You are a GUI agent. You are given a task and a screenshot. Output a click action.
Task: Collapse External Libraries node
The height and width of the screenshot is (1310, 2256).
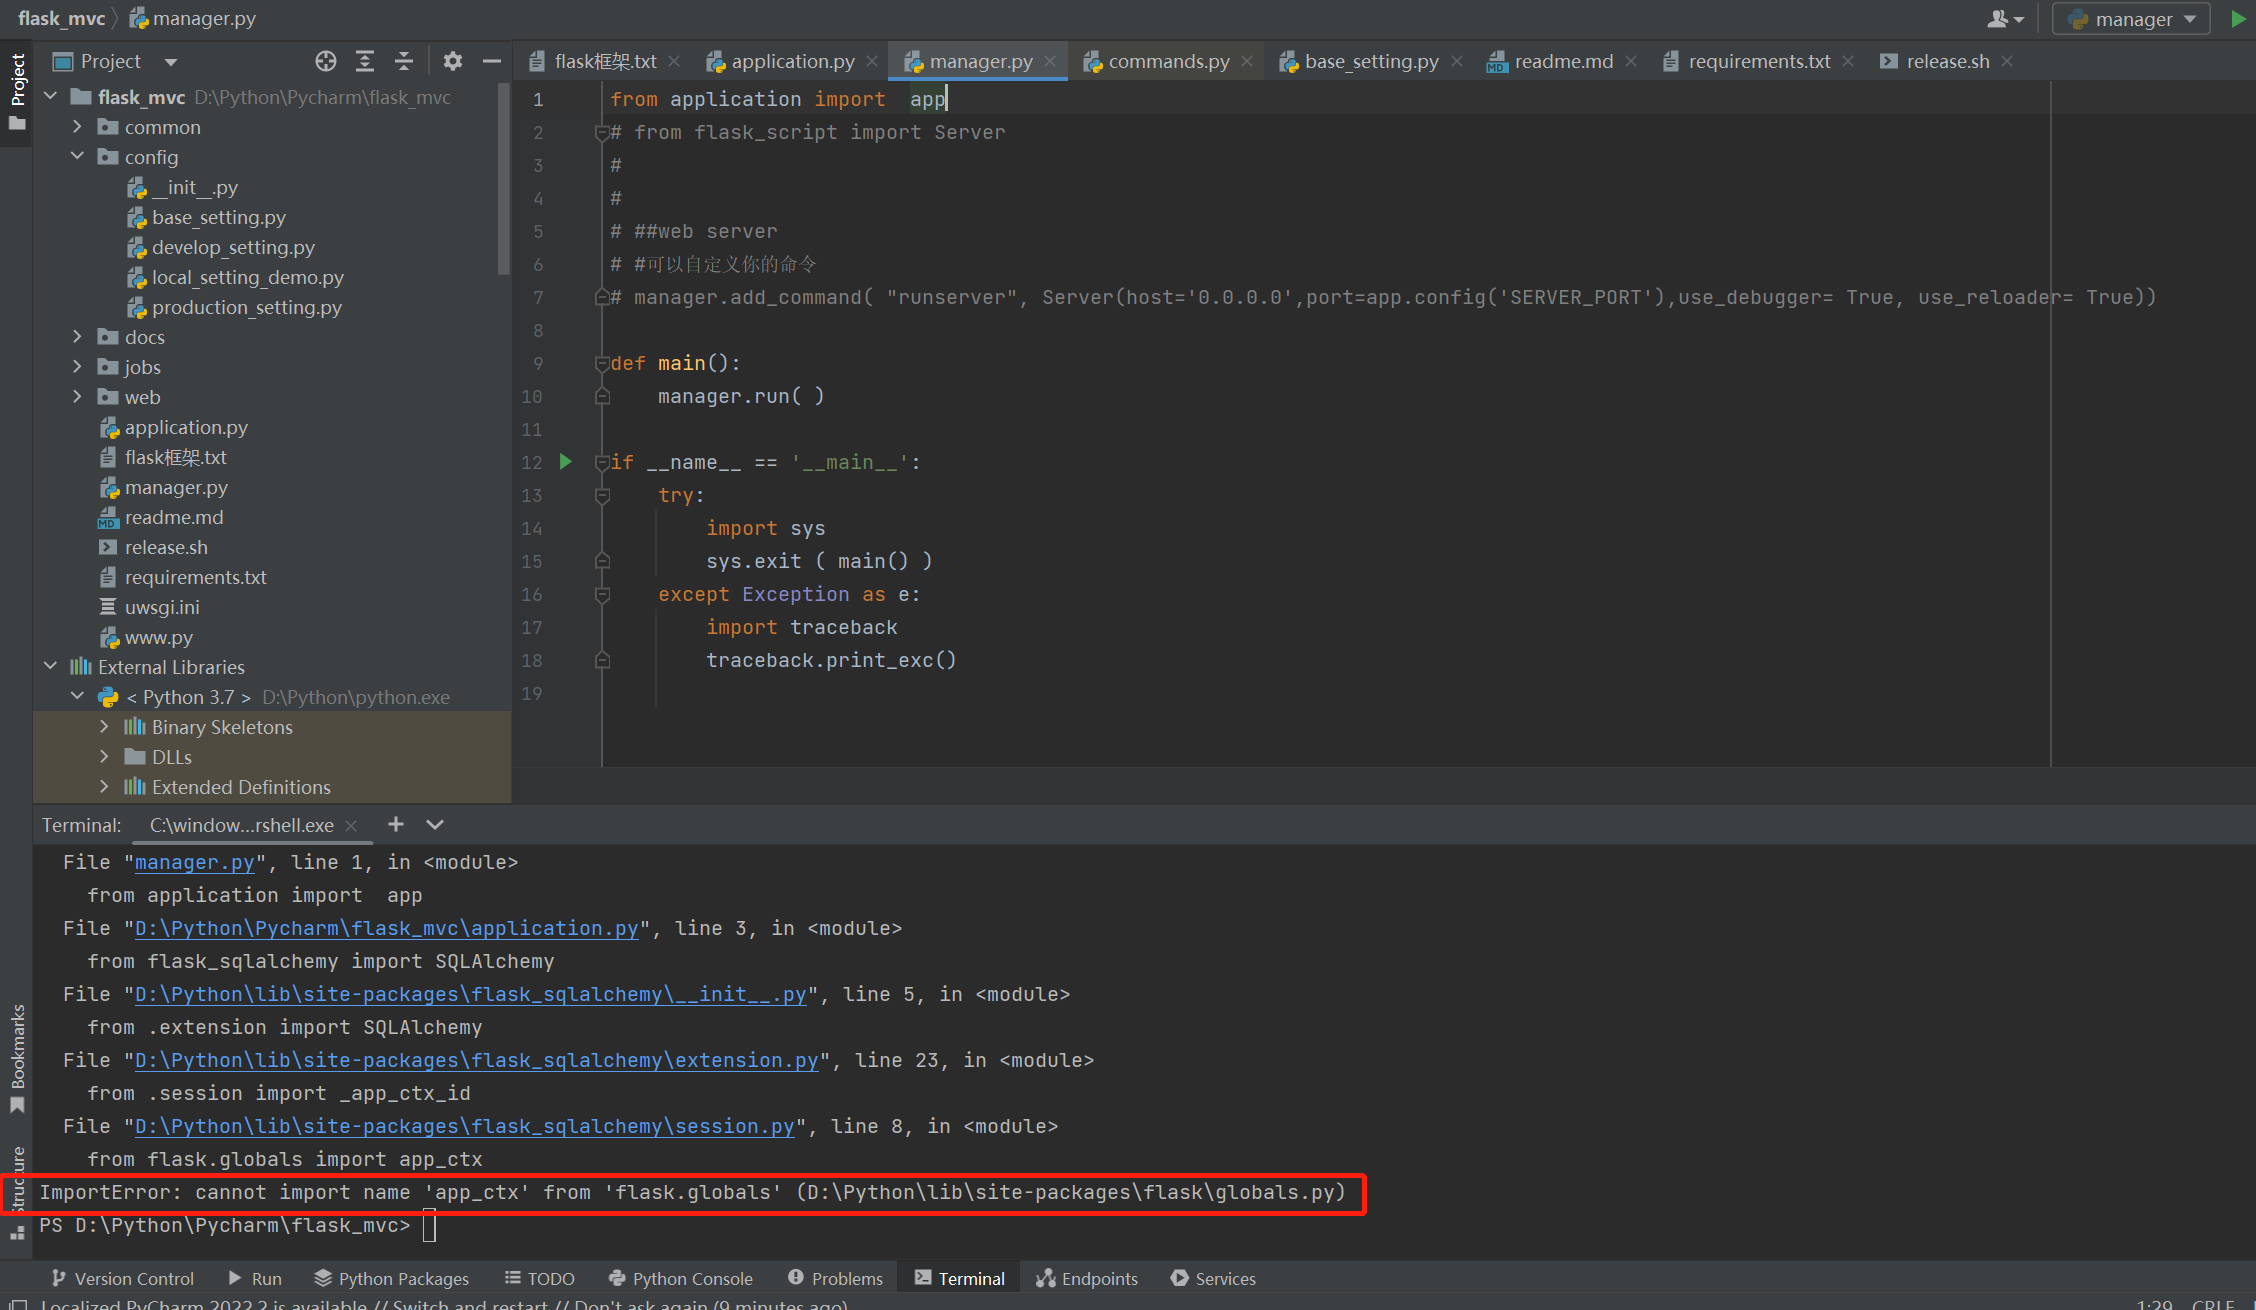click(x=50, y=667)
